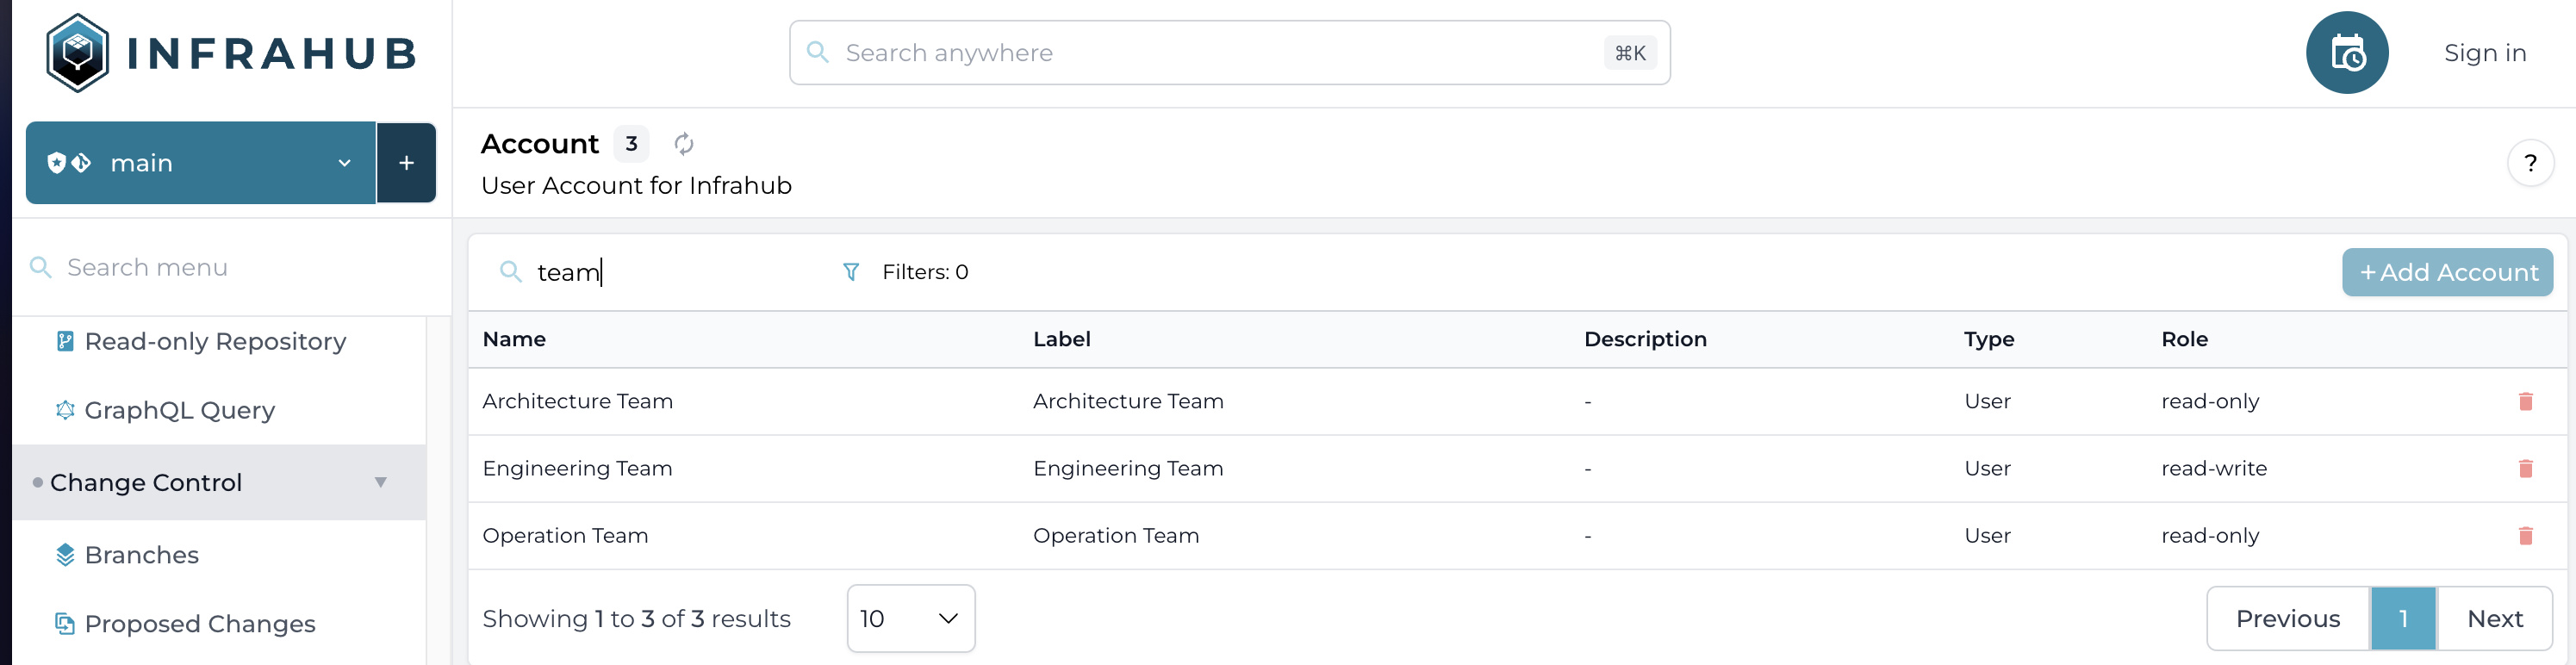Click the filter funnel icon

pos(850,272)
